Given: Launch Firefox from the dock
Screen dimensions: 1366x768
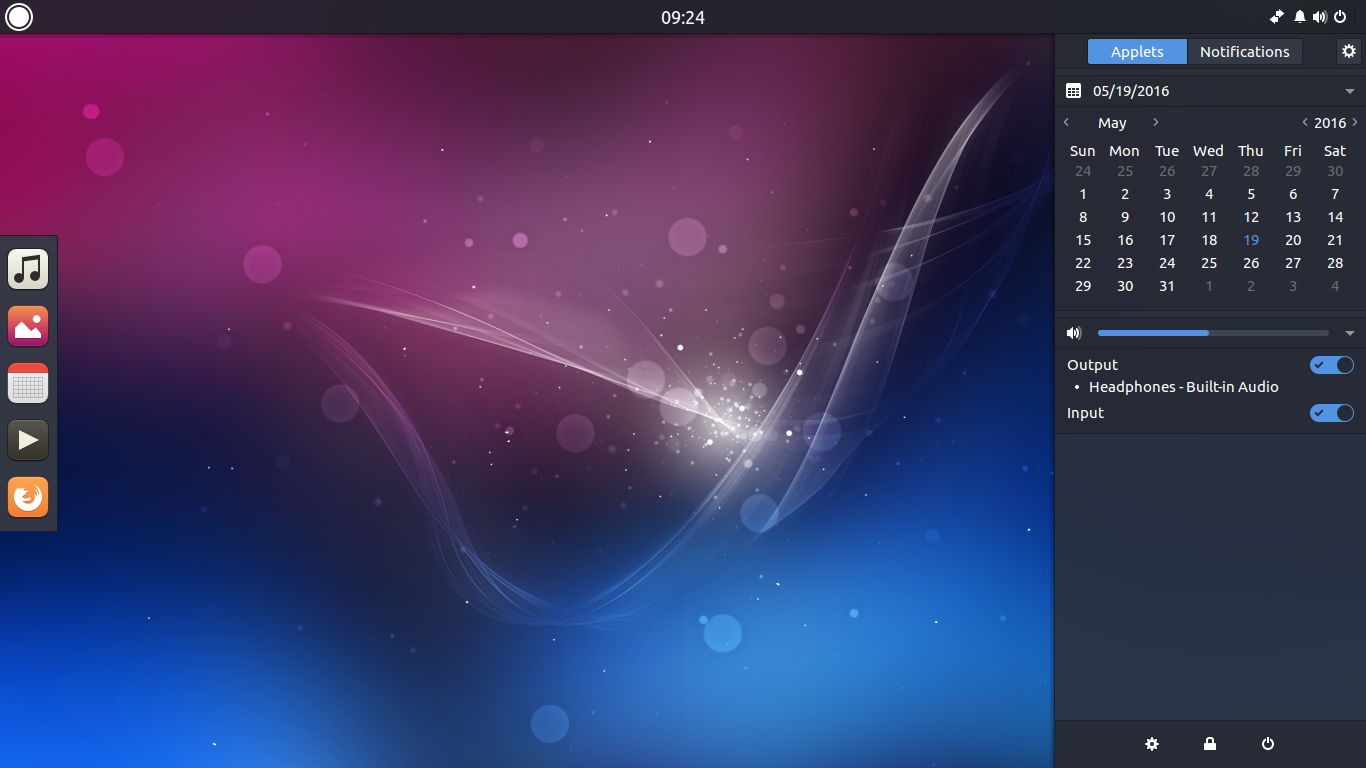Looking at the screenshot, I should [27, 497].
